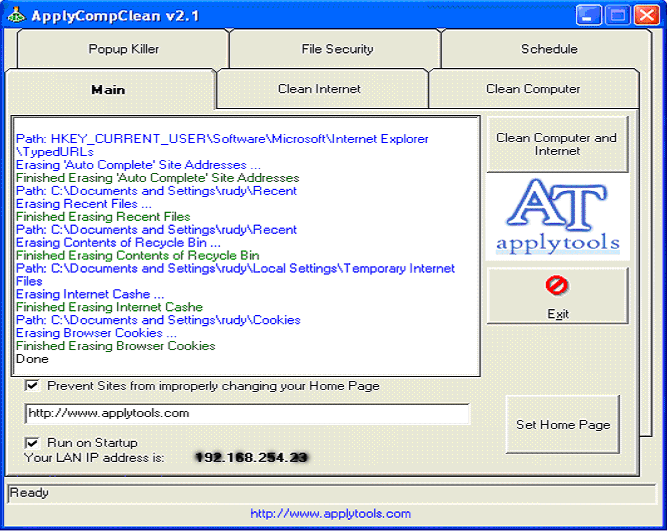
Task: Toggle Prevent Sites from changing Home Page
Action: (x=32, y=386)
